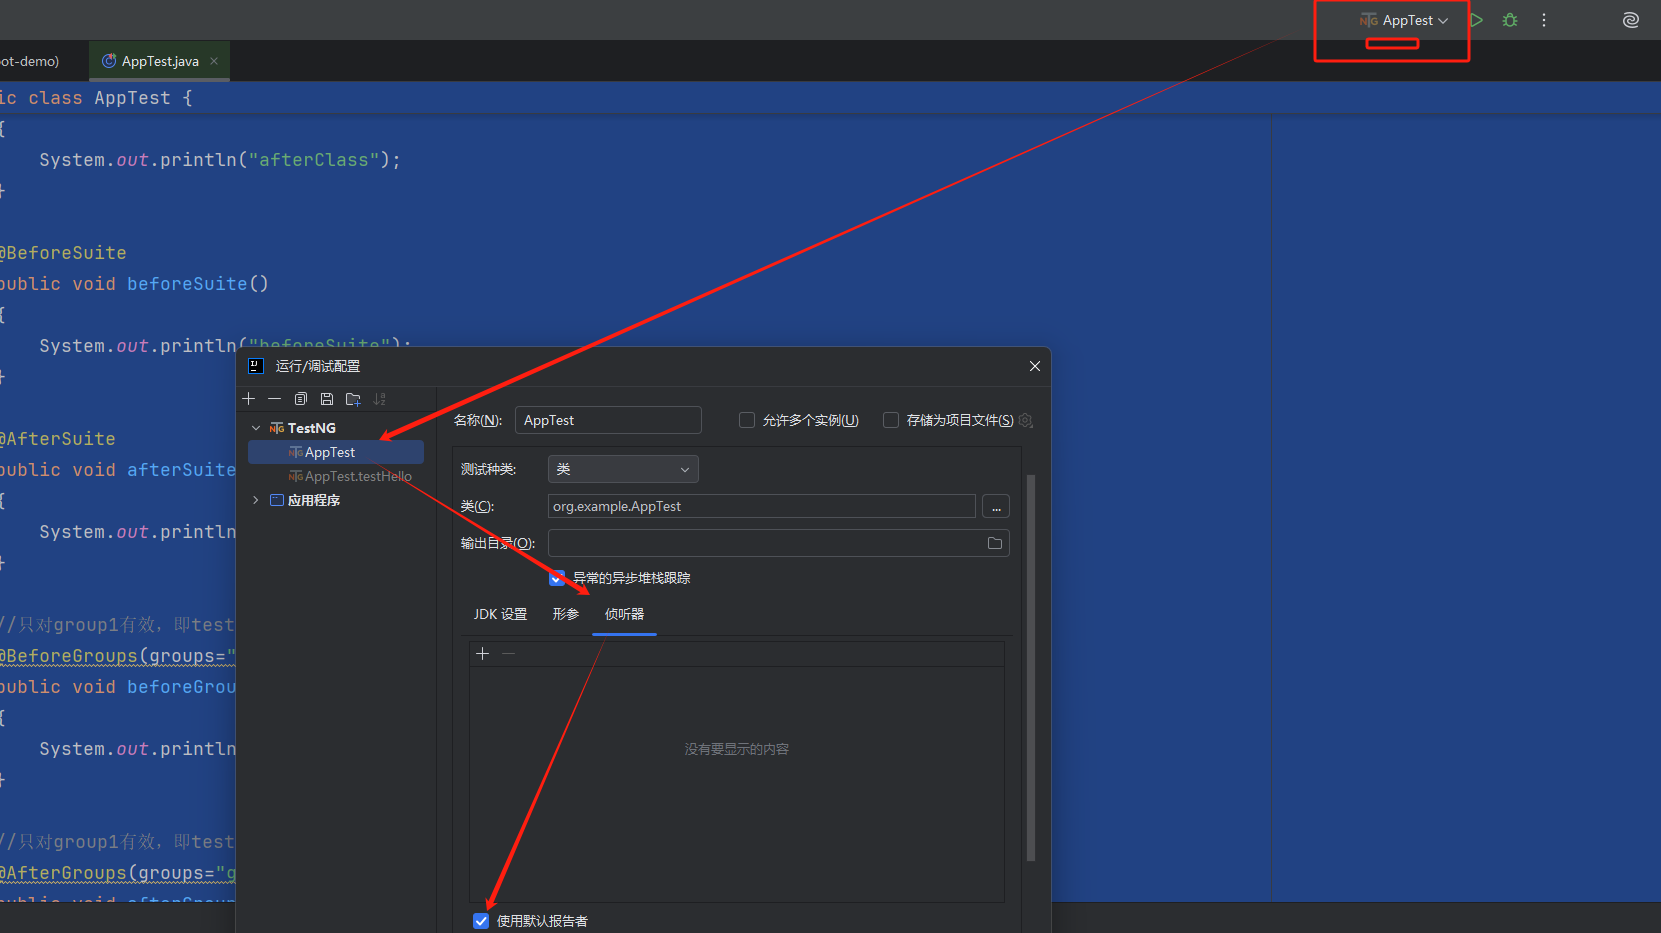
Task: Add a new run configuration
Action: (x=249, y=399)
